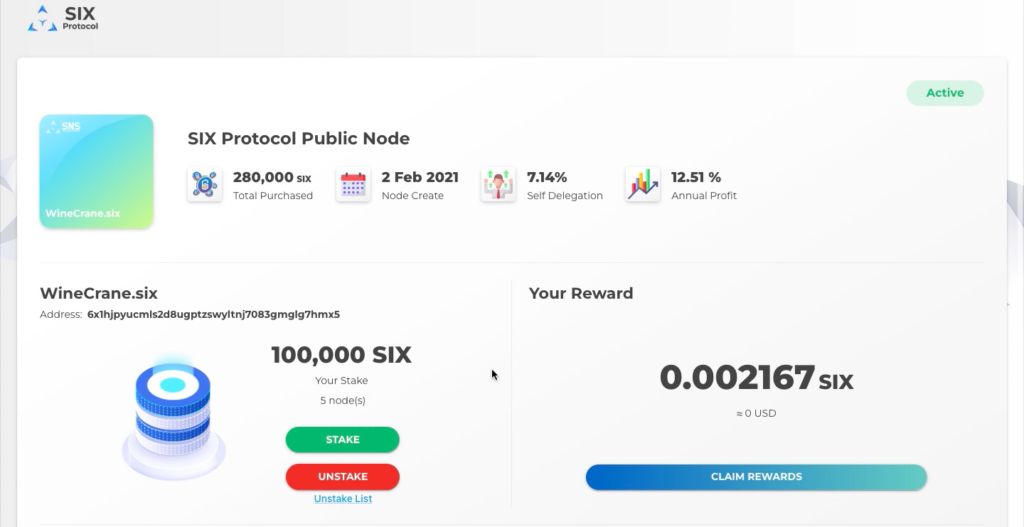Open the WineCrane.six node thumbnail
The width and height of the screenshot is (1024, 527).
coord(97,171)
